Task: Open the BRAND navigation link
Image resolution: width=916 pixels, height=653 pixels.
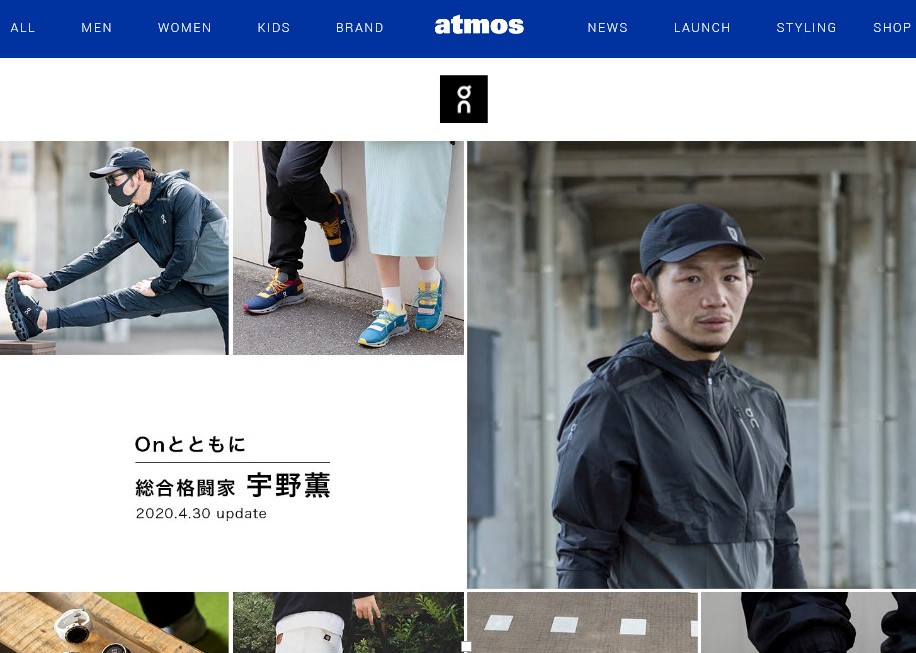Action: tap(360, 27)
